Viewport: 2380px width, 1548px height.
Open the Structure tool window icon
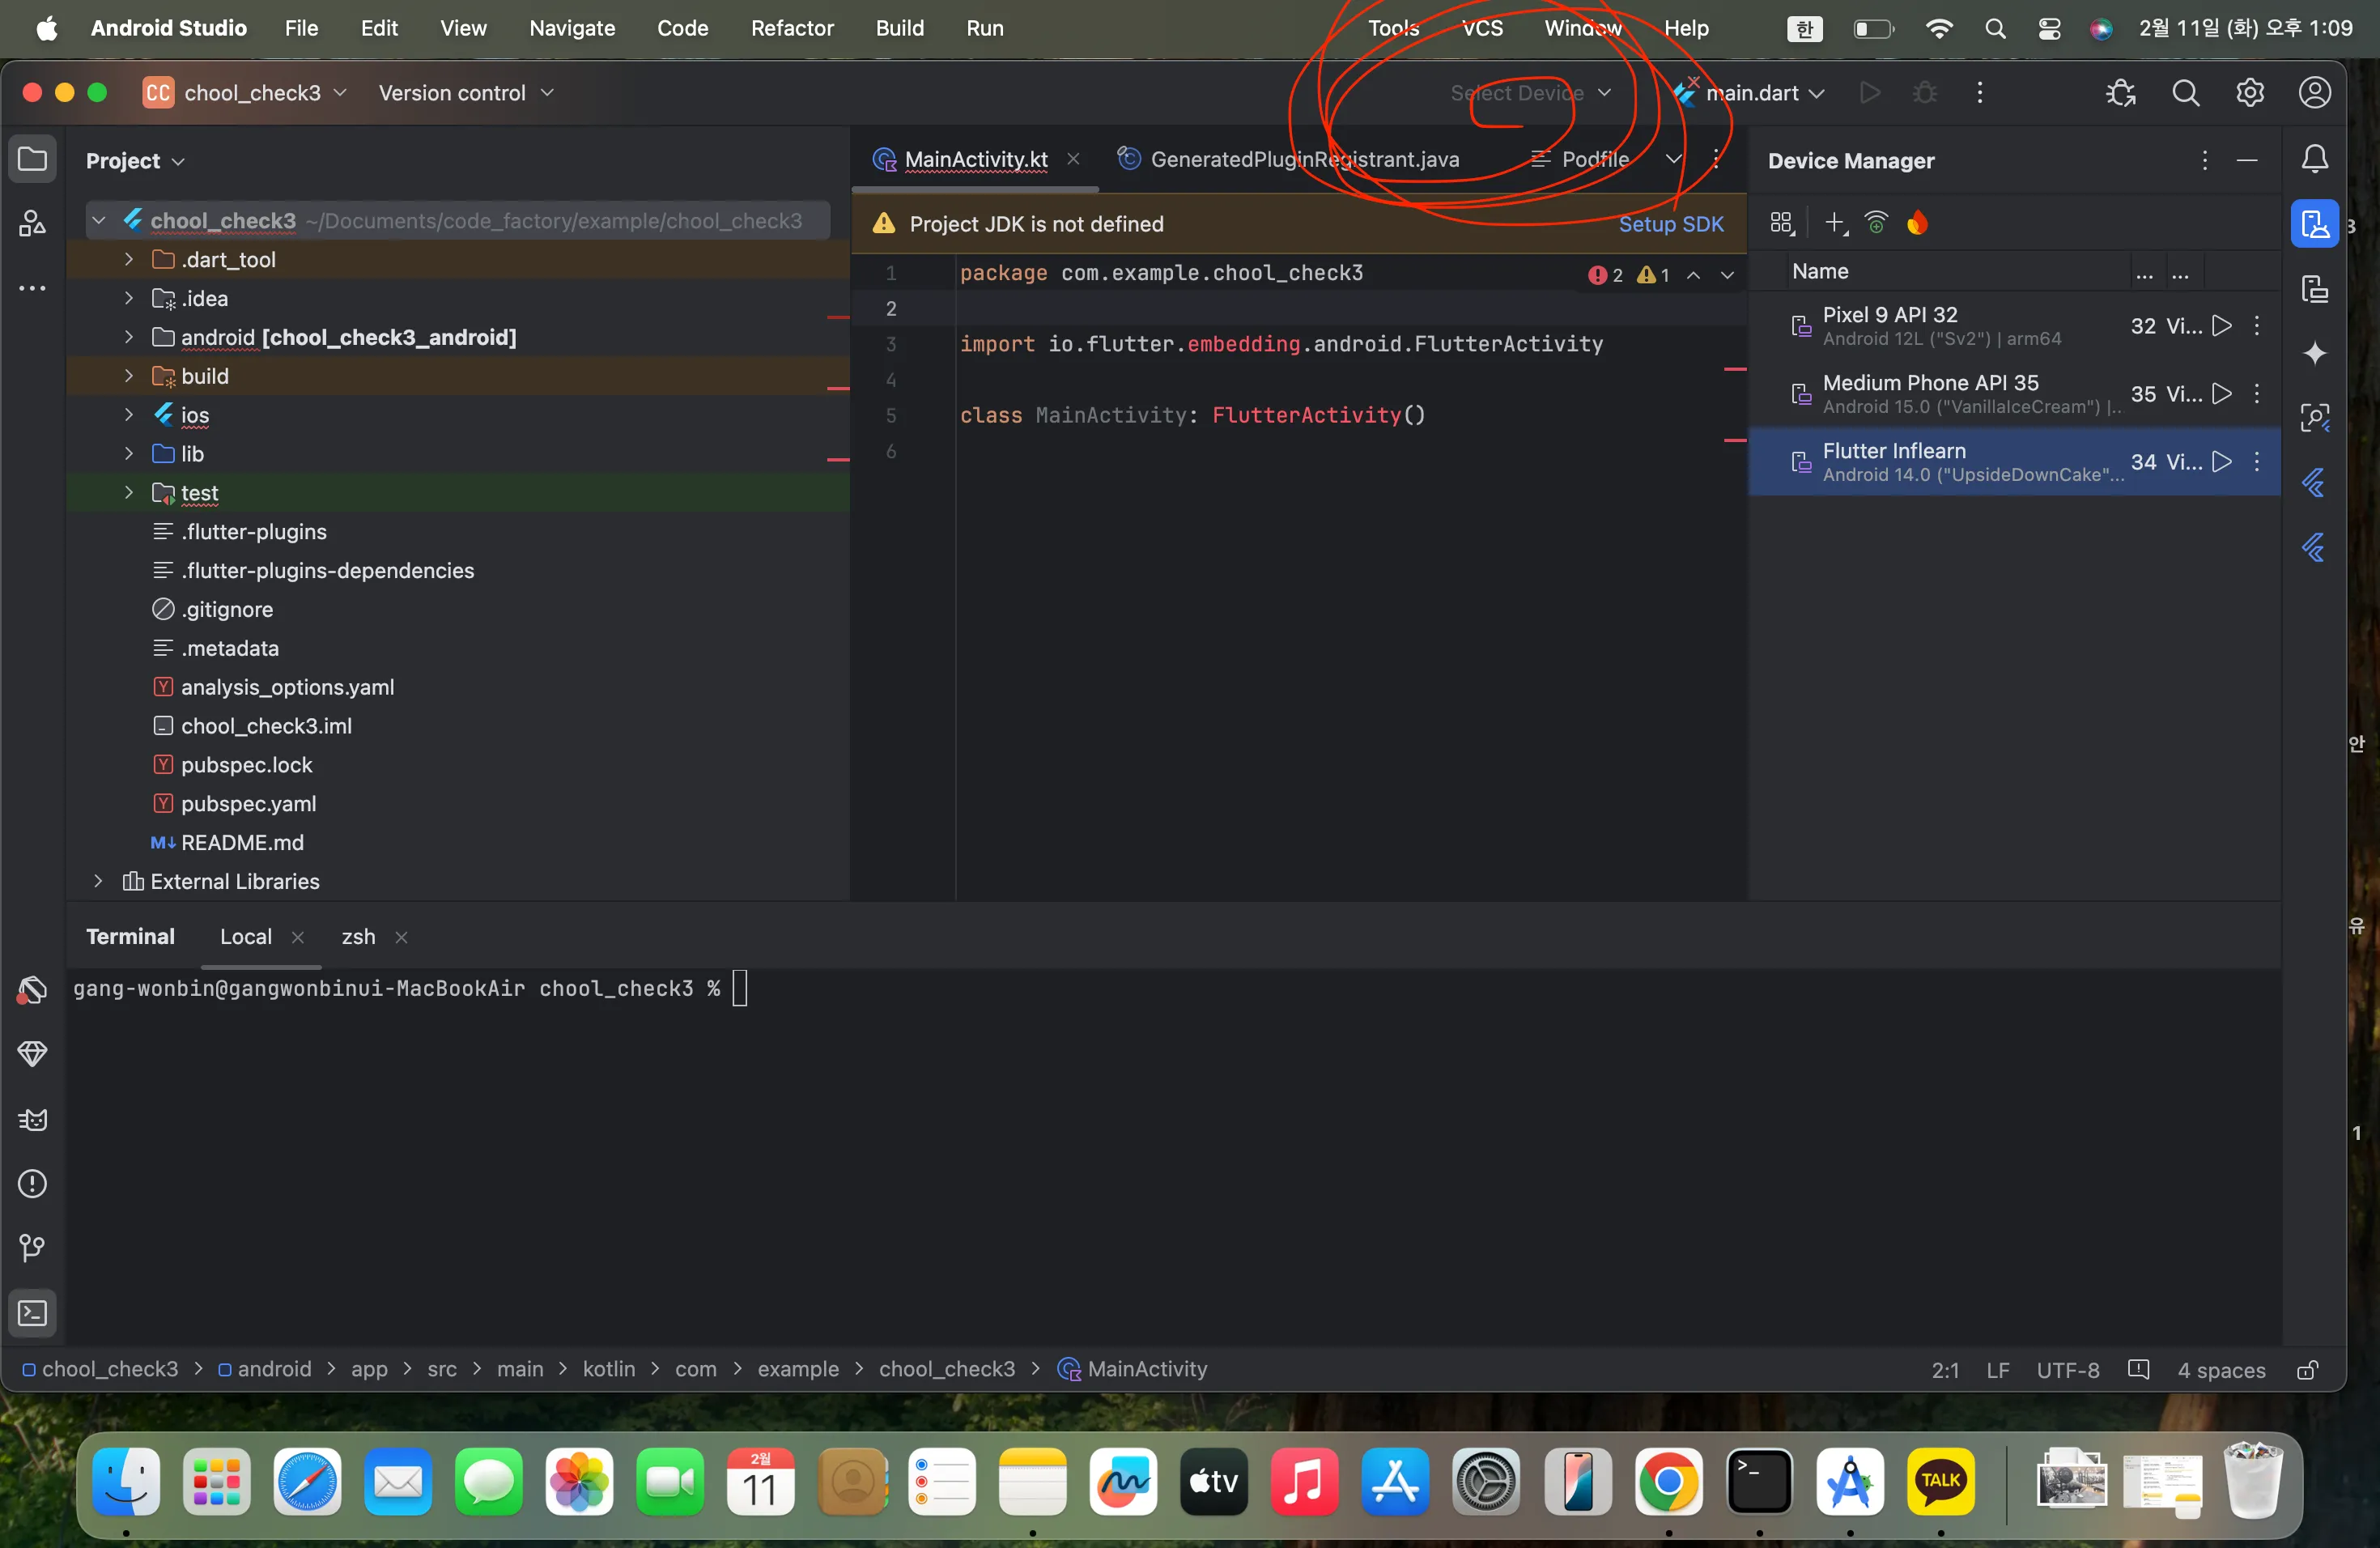[x=32, y=223]
